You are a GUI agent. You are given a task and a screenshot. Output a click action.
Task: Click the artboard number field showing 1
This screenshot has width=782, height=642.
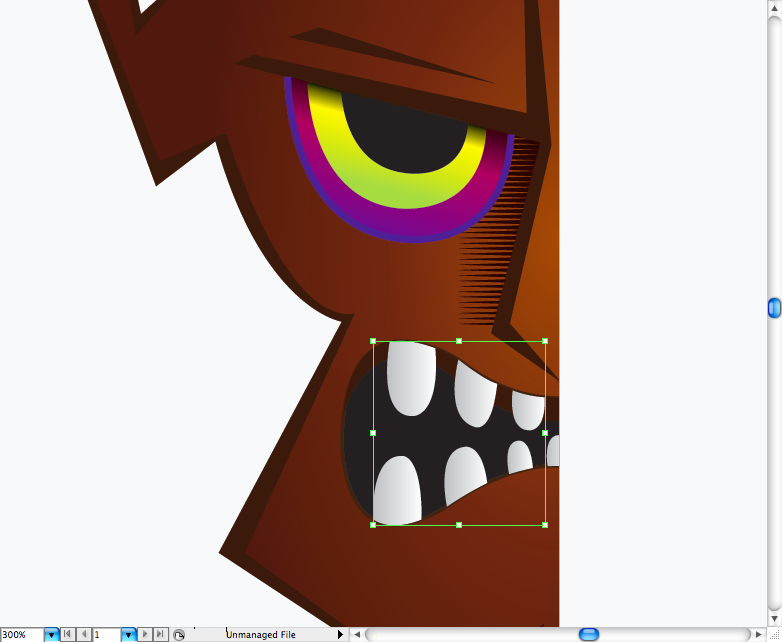click(106, 635)
